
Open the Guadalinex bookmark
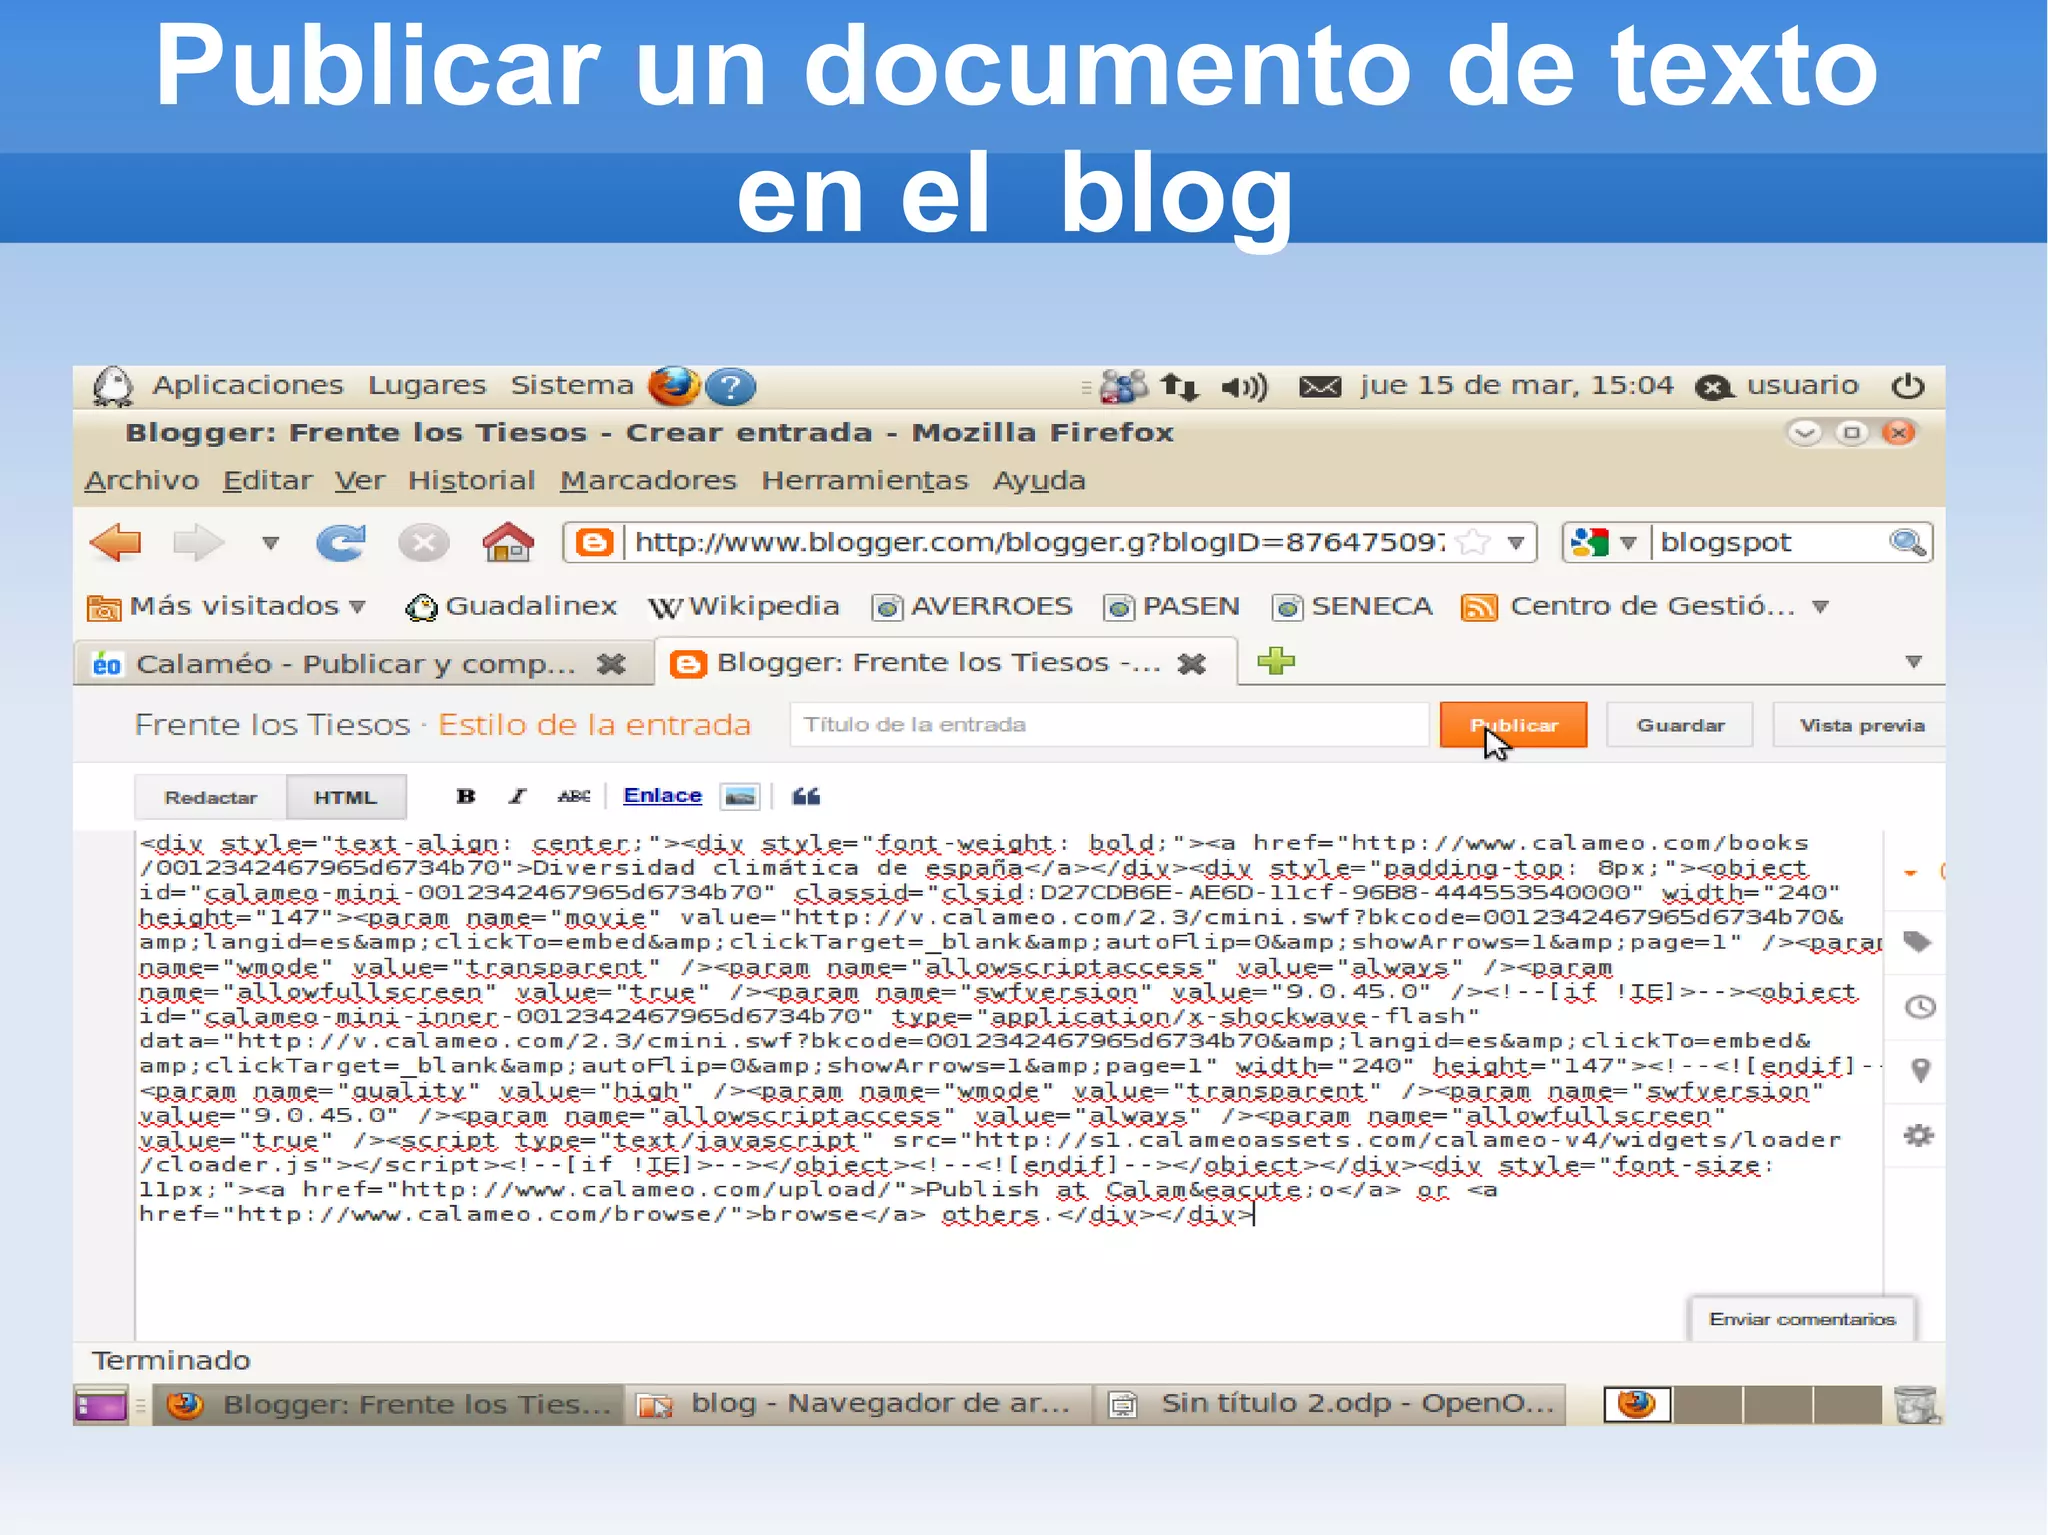click(511, 606)
